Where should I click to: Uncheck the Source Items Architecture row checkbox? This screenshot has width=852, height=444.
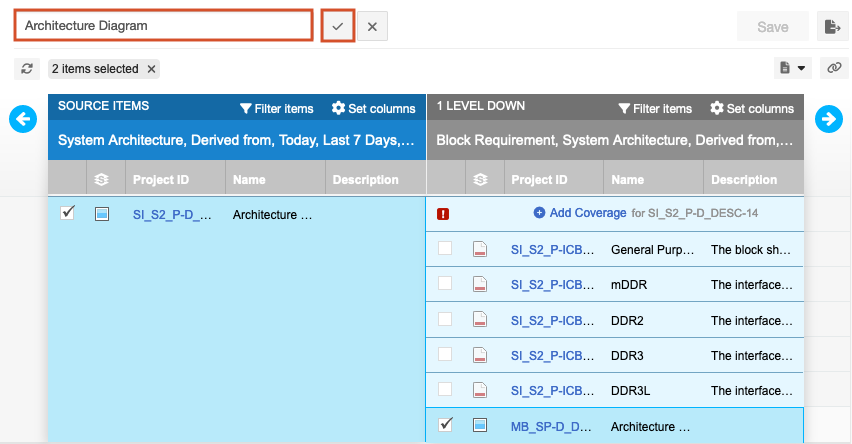(x=68, y=213)
